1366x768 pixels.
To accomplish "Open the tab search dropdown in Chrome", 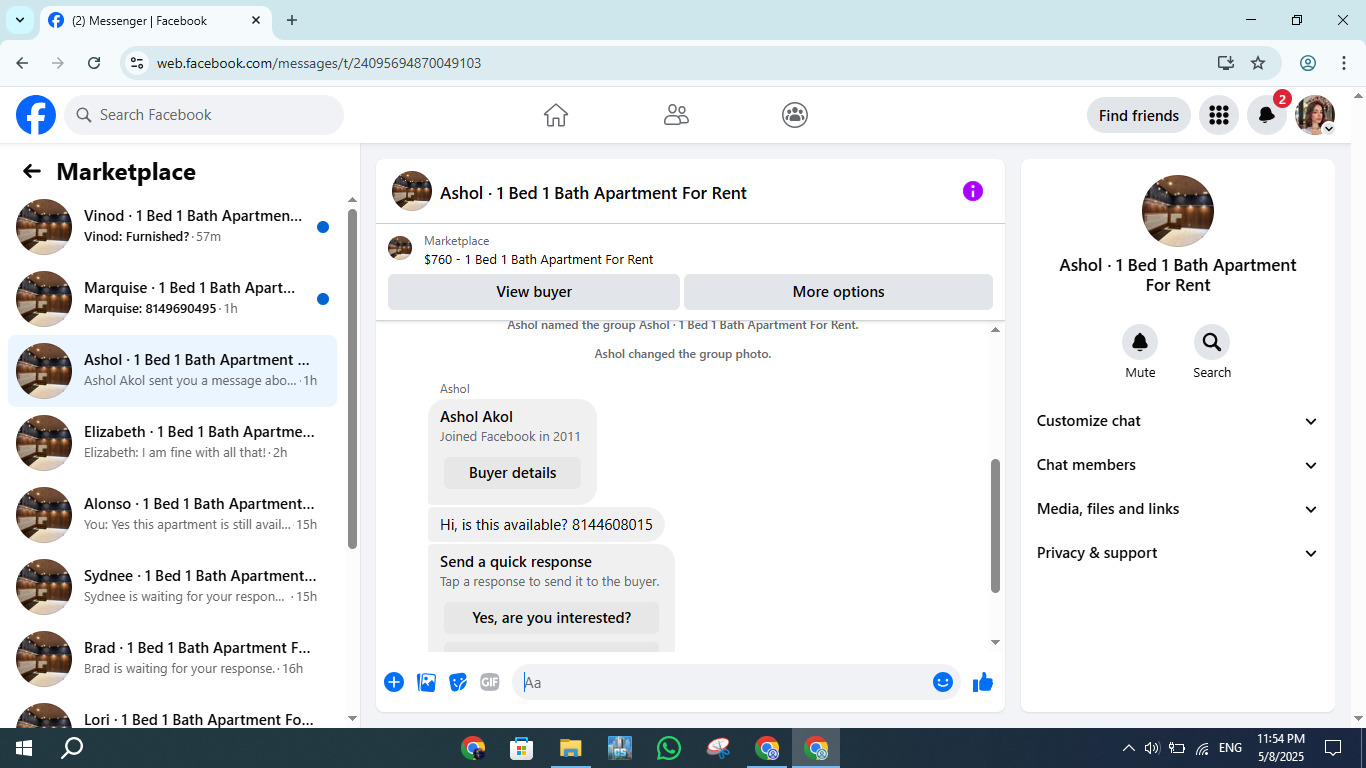I will tap(20, 20).
